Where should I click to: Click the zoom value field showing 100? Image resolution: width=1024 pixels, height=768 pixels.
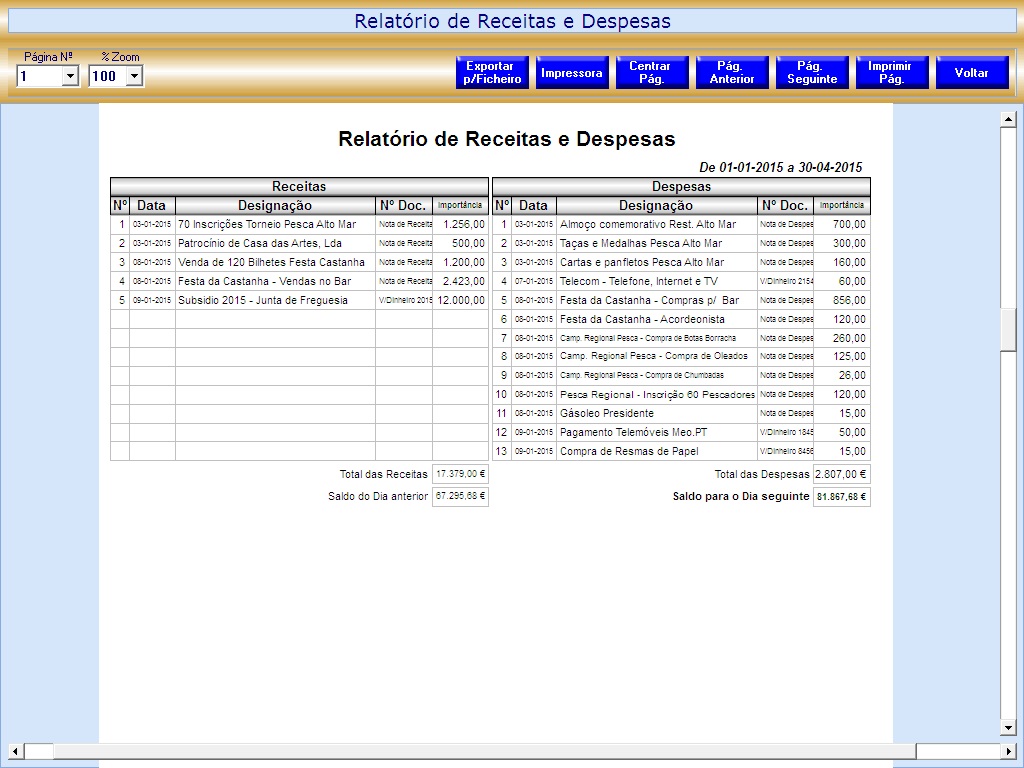point(106,76)
